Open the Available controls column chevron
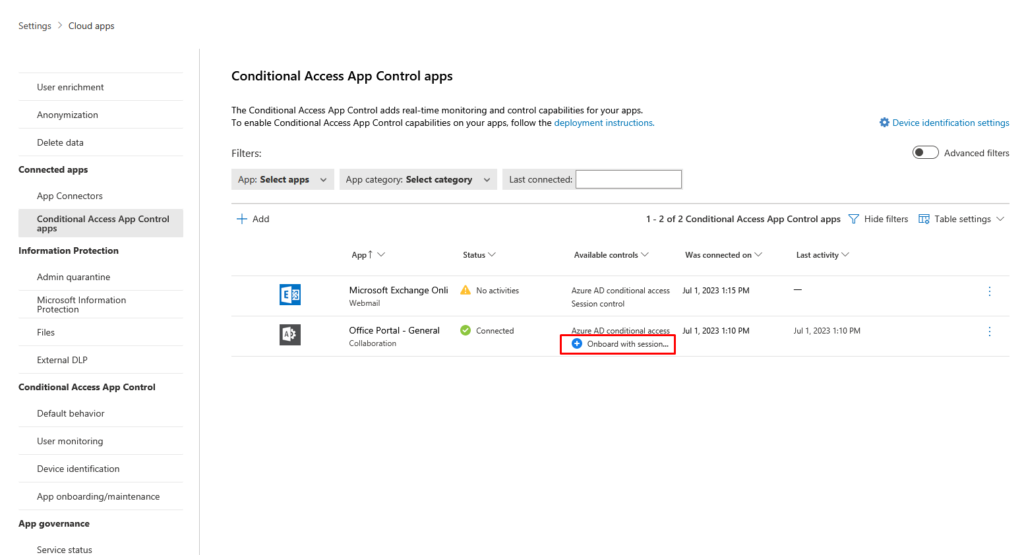This screenshot has width=1024, height=555. (645, 255)
